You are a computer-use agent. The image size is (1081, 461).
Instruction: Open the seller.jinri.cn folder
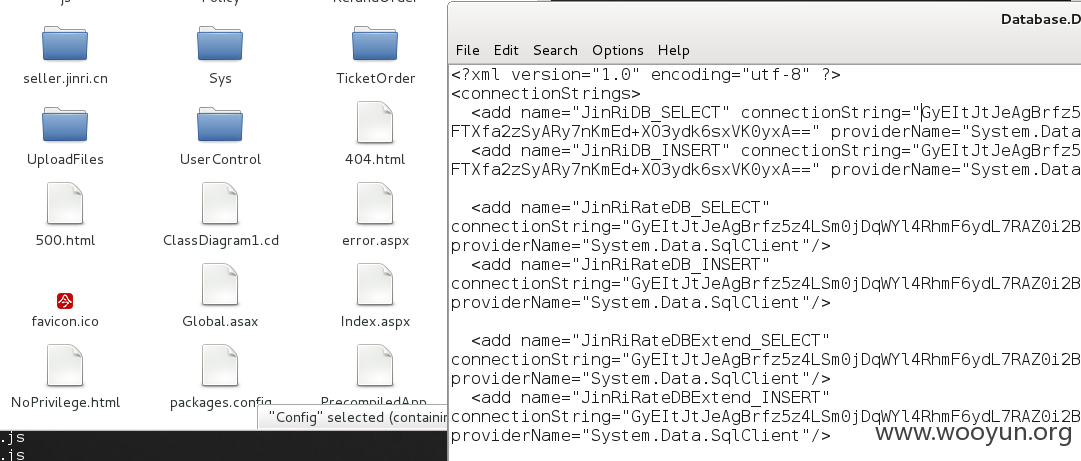65,43
